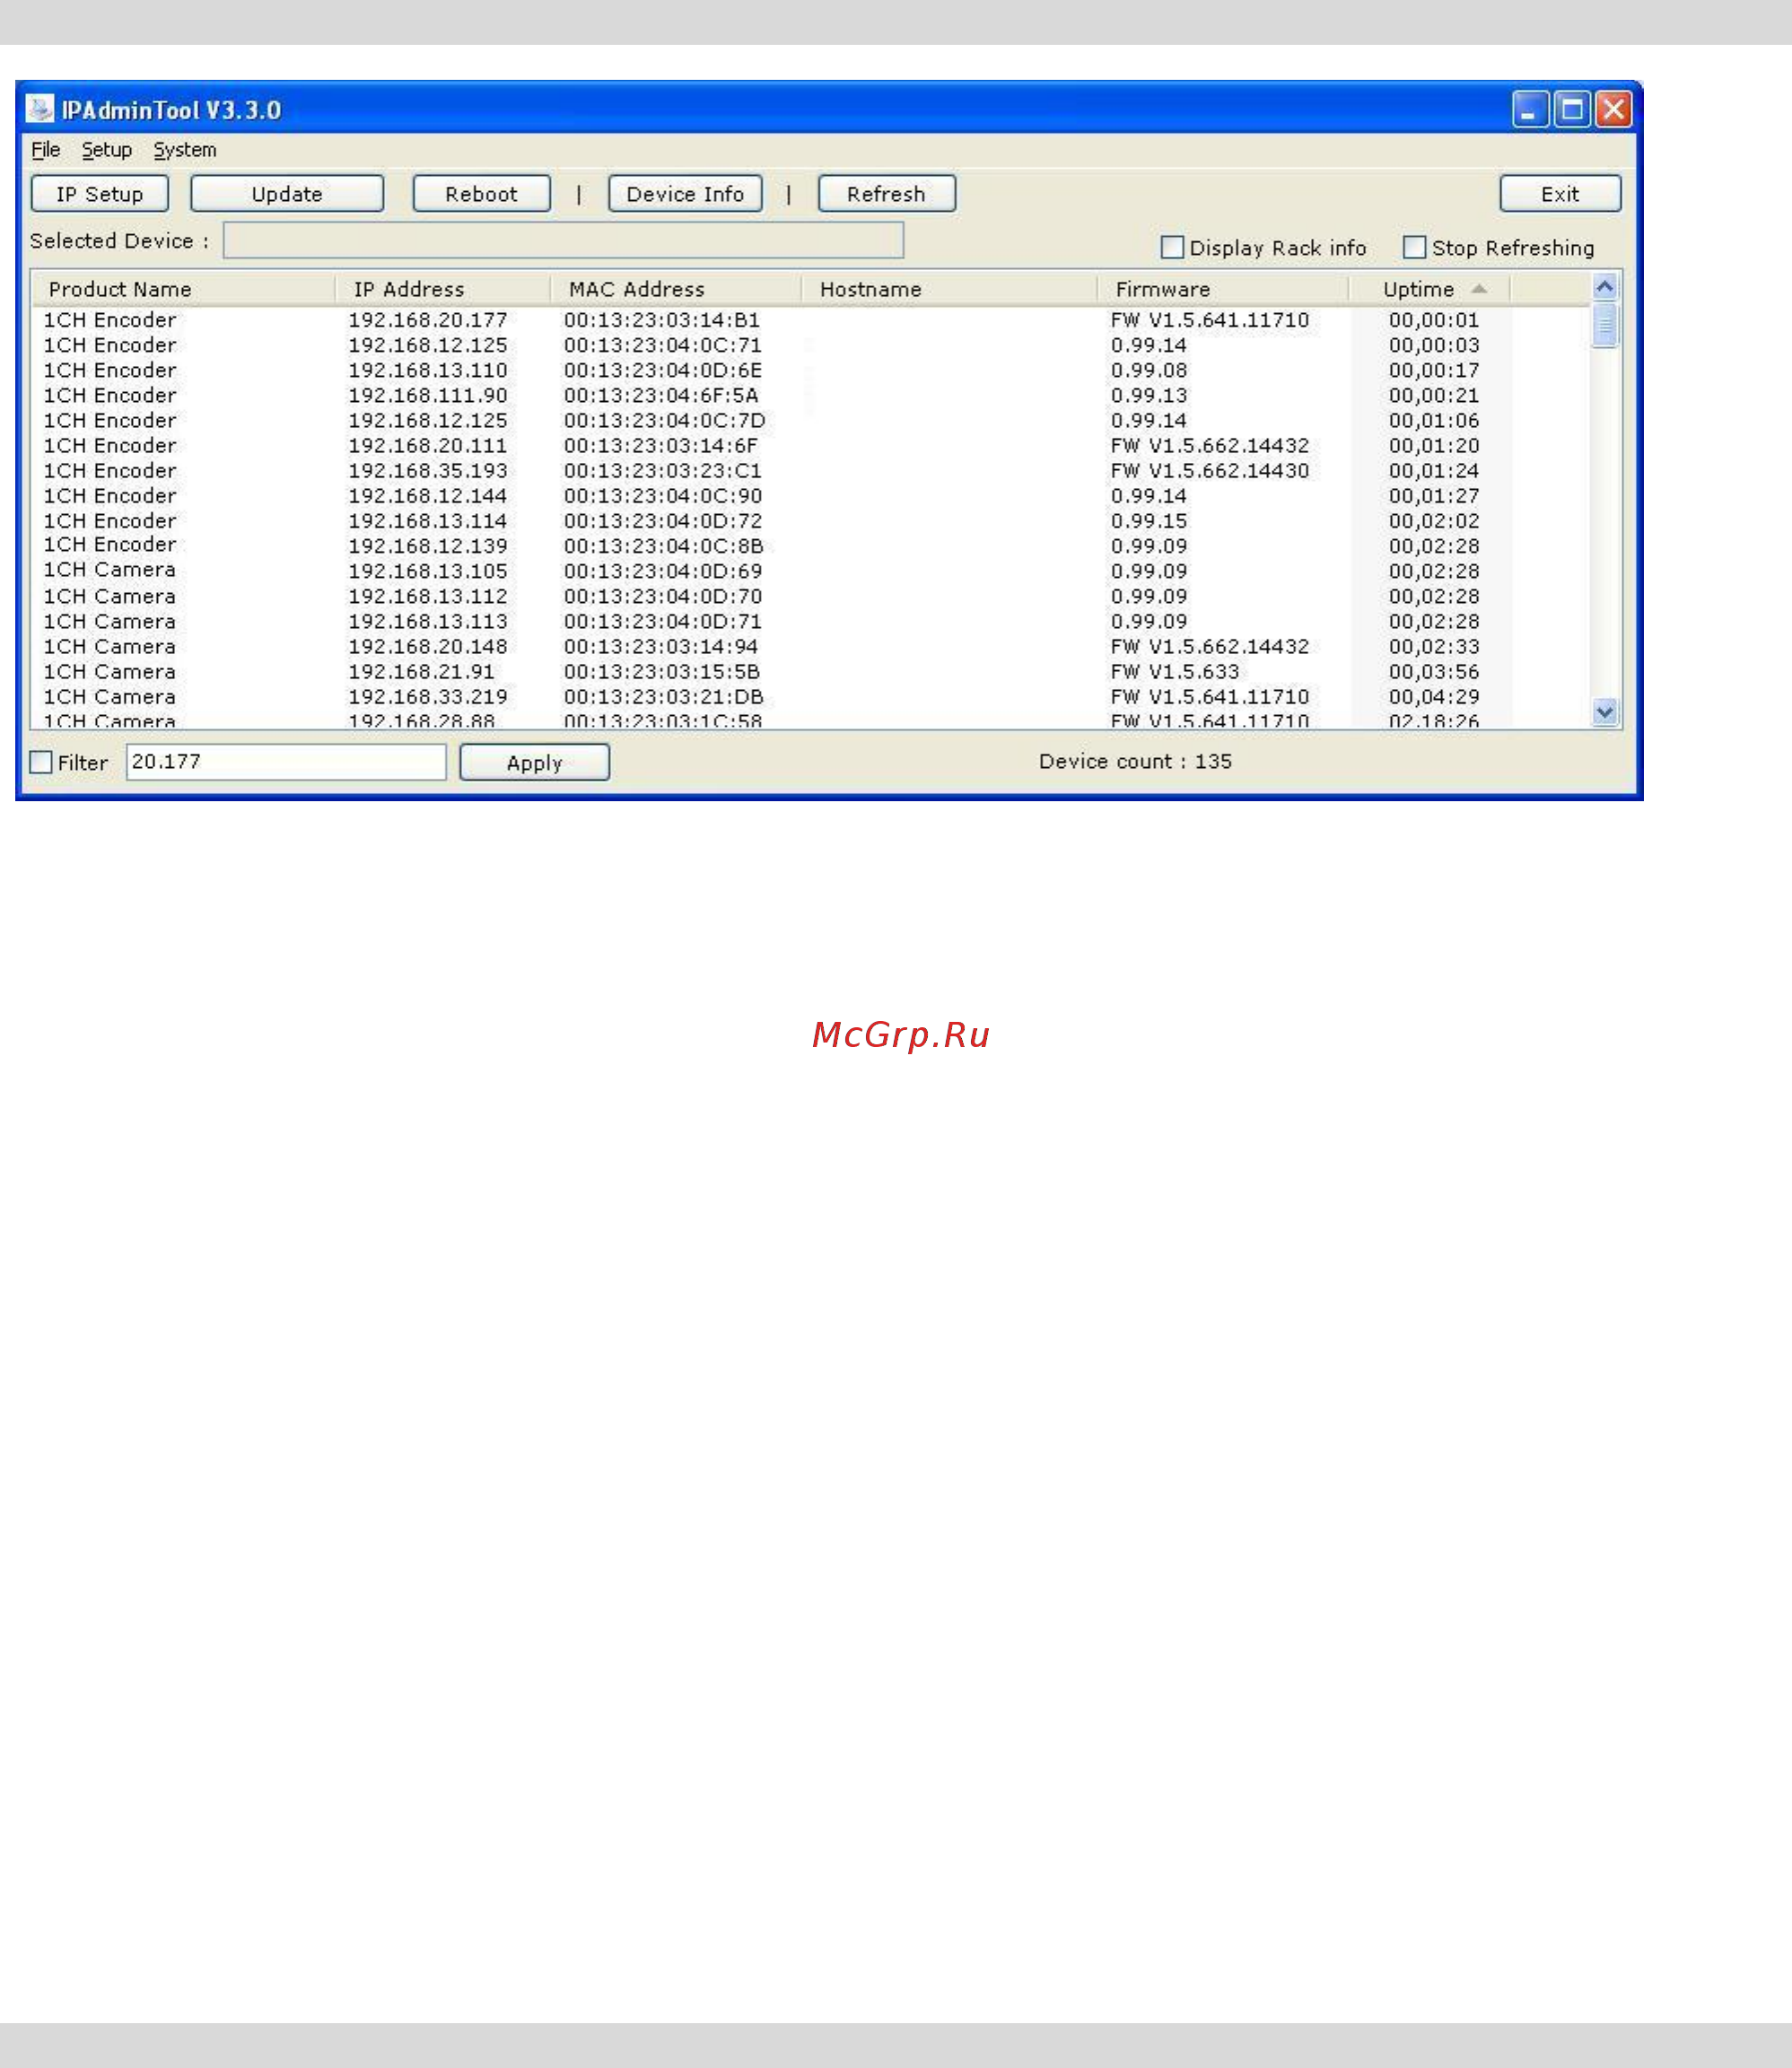Click the Exit button
This screenshot has height=2068, width=1792.
(x=1560, y=194)
